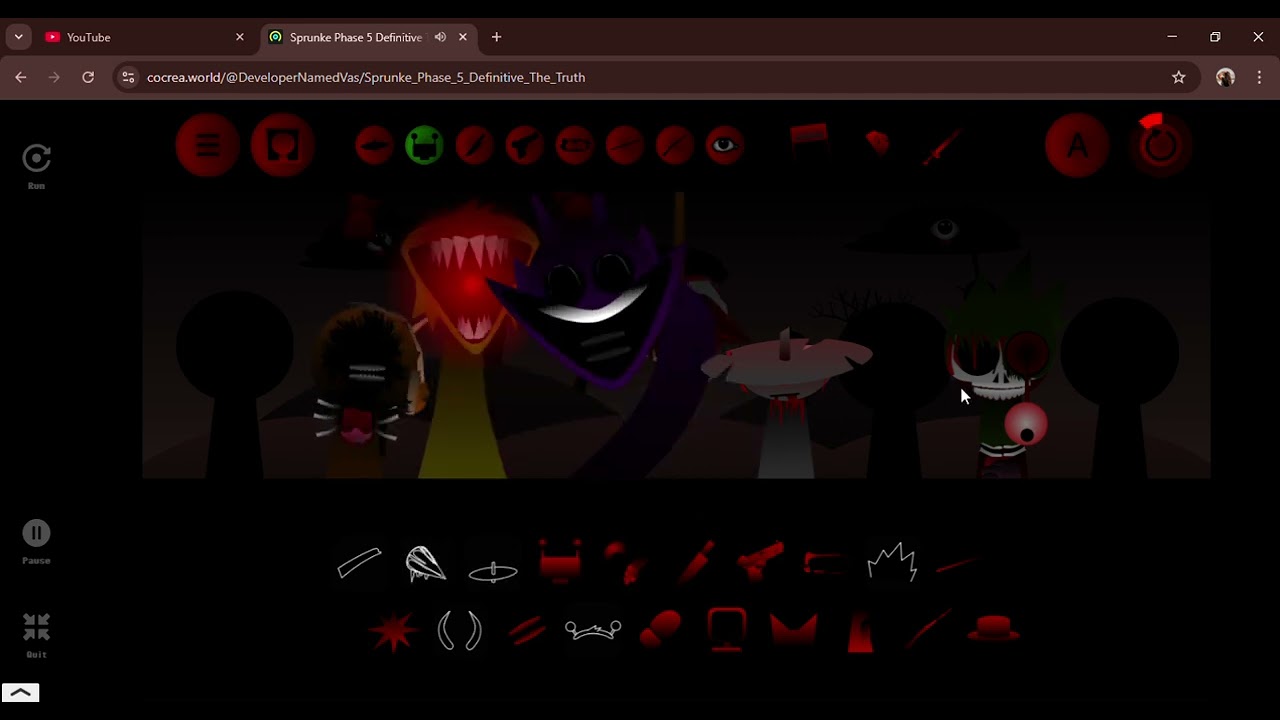
Task: Expand the bottom-left up-chevron panel
Action: (x=20, y=692)
